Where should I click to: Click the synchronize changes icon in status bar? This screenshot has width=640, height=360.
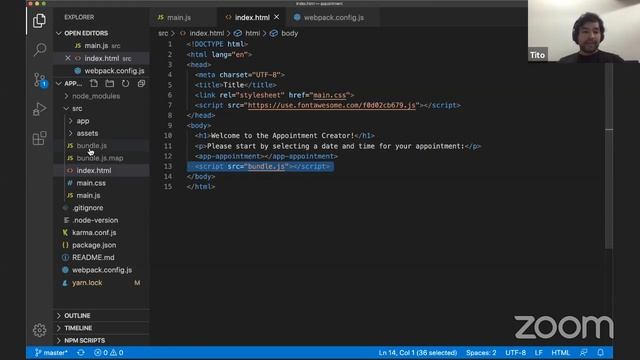click(x=81, y=353)
